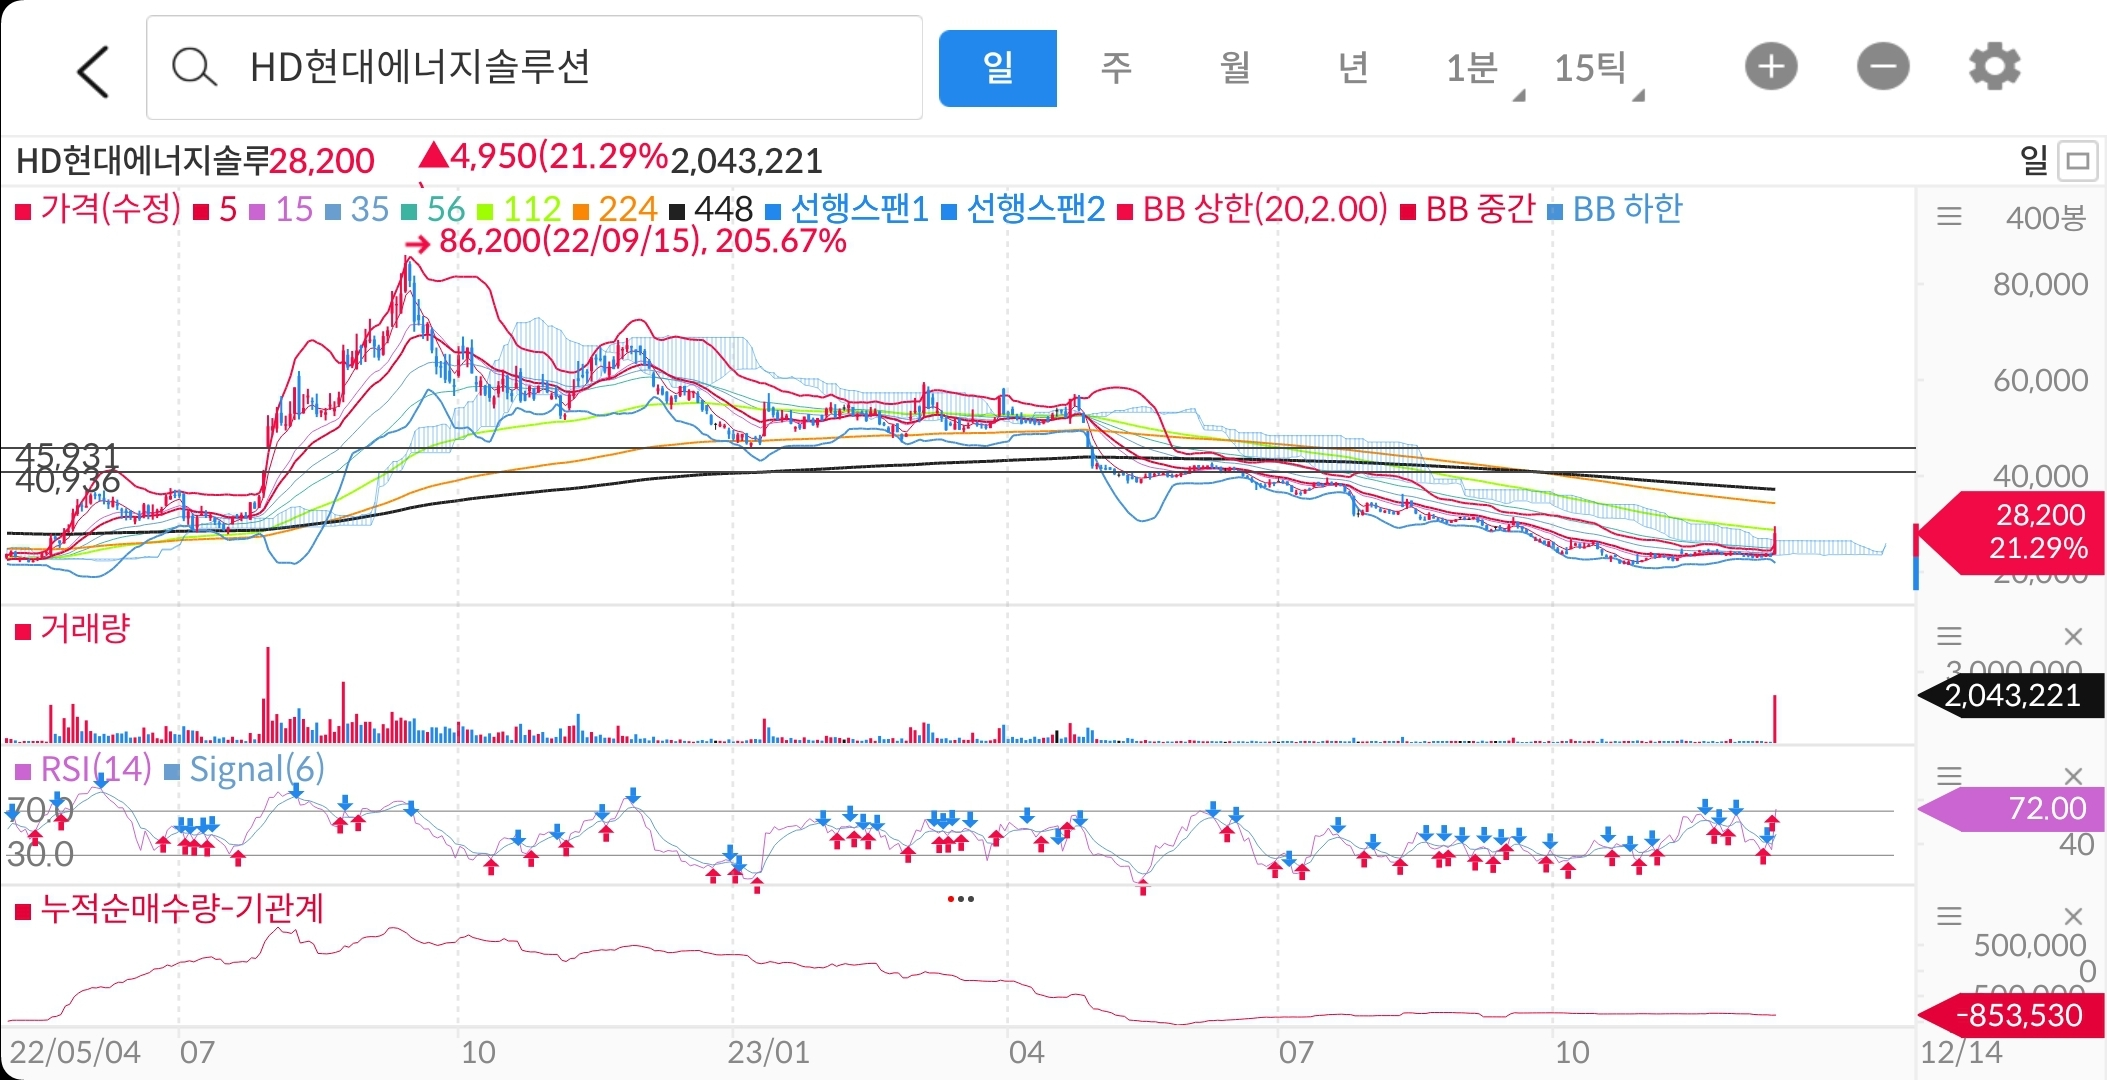2107x1080 pixels.
Task: Click the 400봉 bar count label
Action: tap(2045, 217)
